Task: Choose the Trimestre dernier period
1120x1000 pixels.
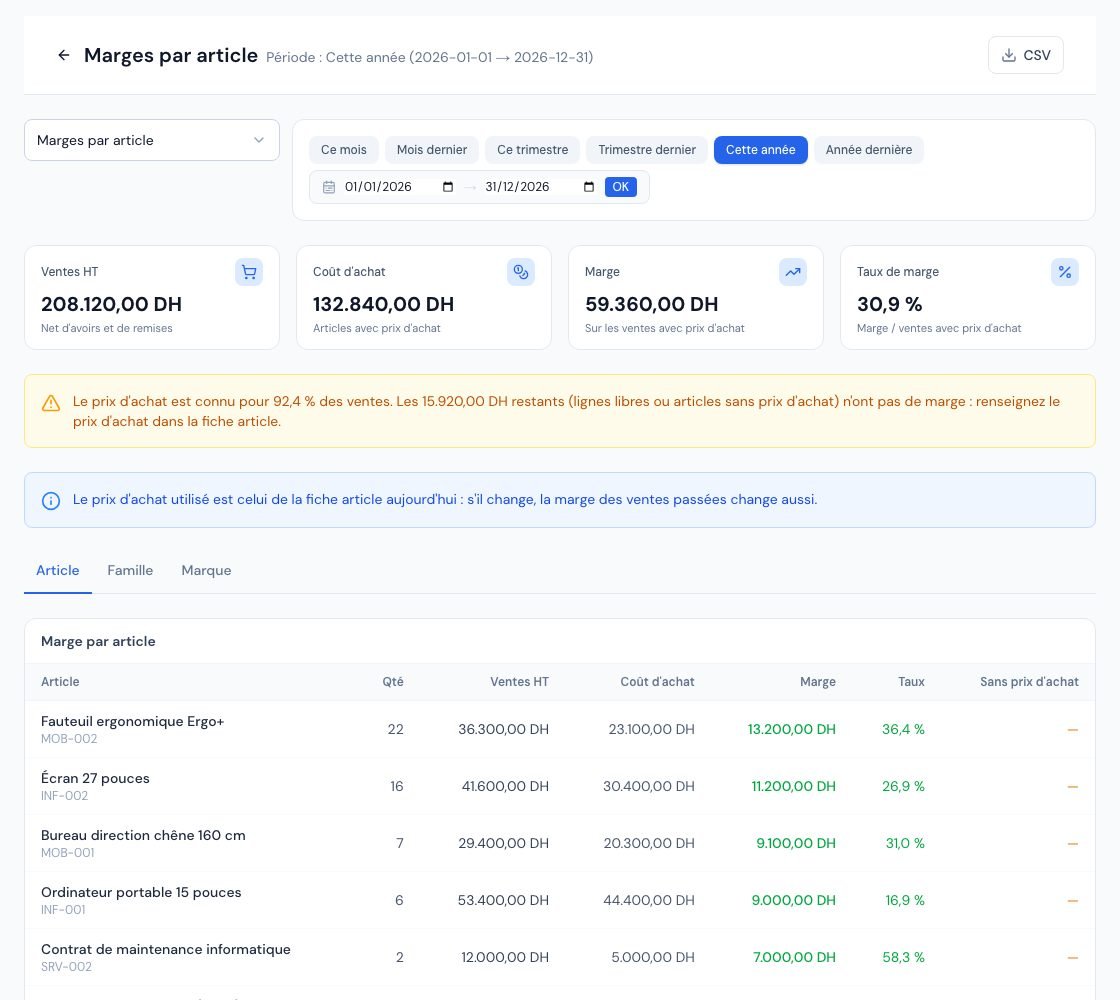Action: click(647, 150)
